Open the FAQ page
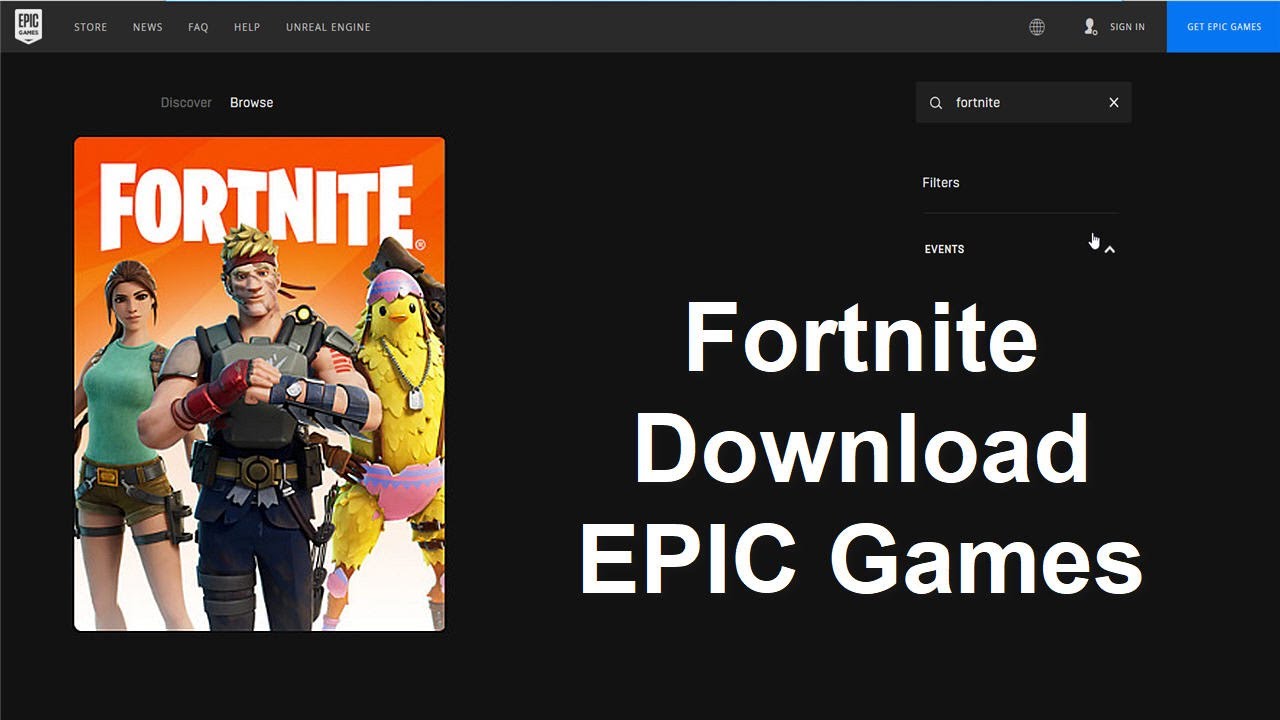1280x720 pixels. click(198, 27)
